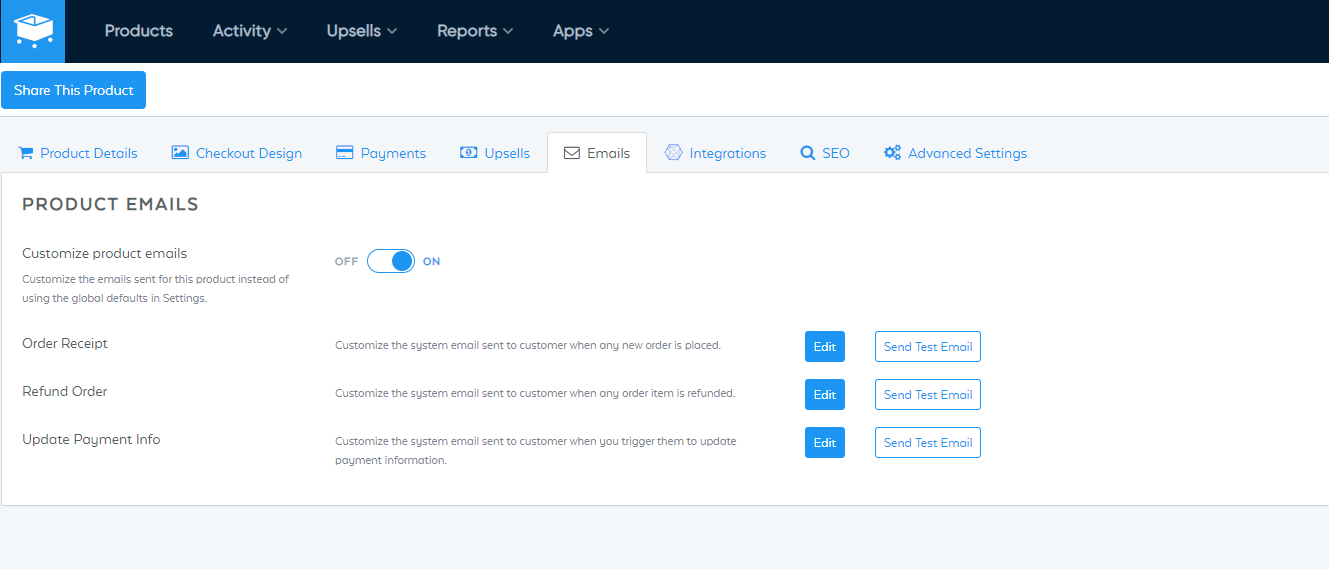Click the credit card icon beside Payments
This screenshot has height=569, width=1329.
345,153
